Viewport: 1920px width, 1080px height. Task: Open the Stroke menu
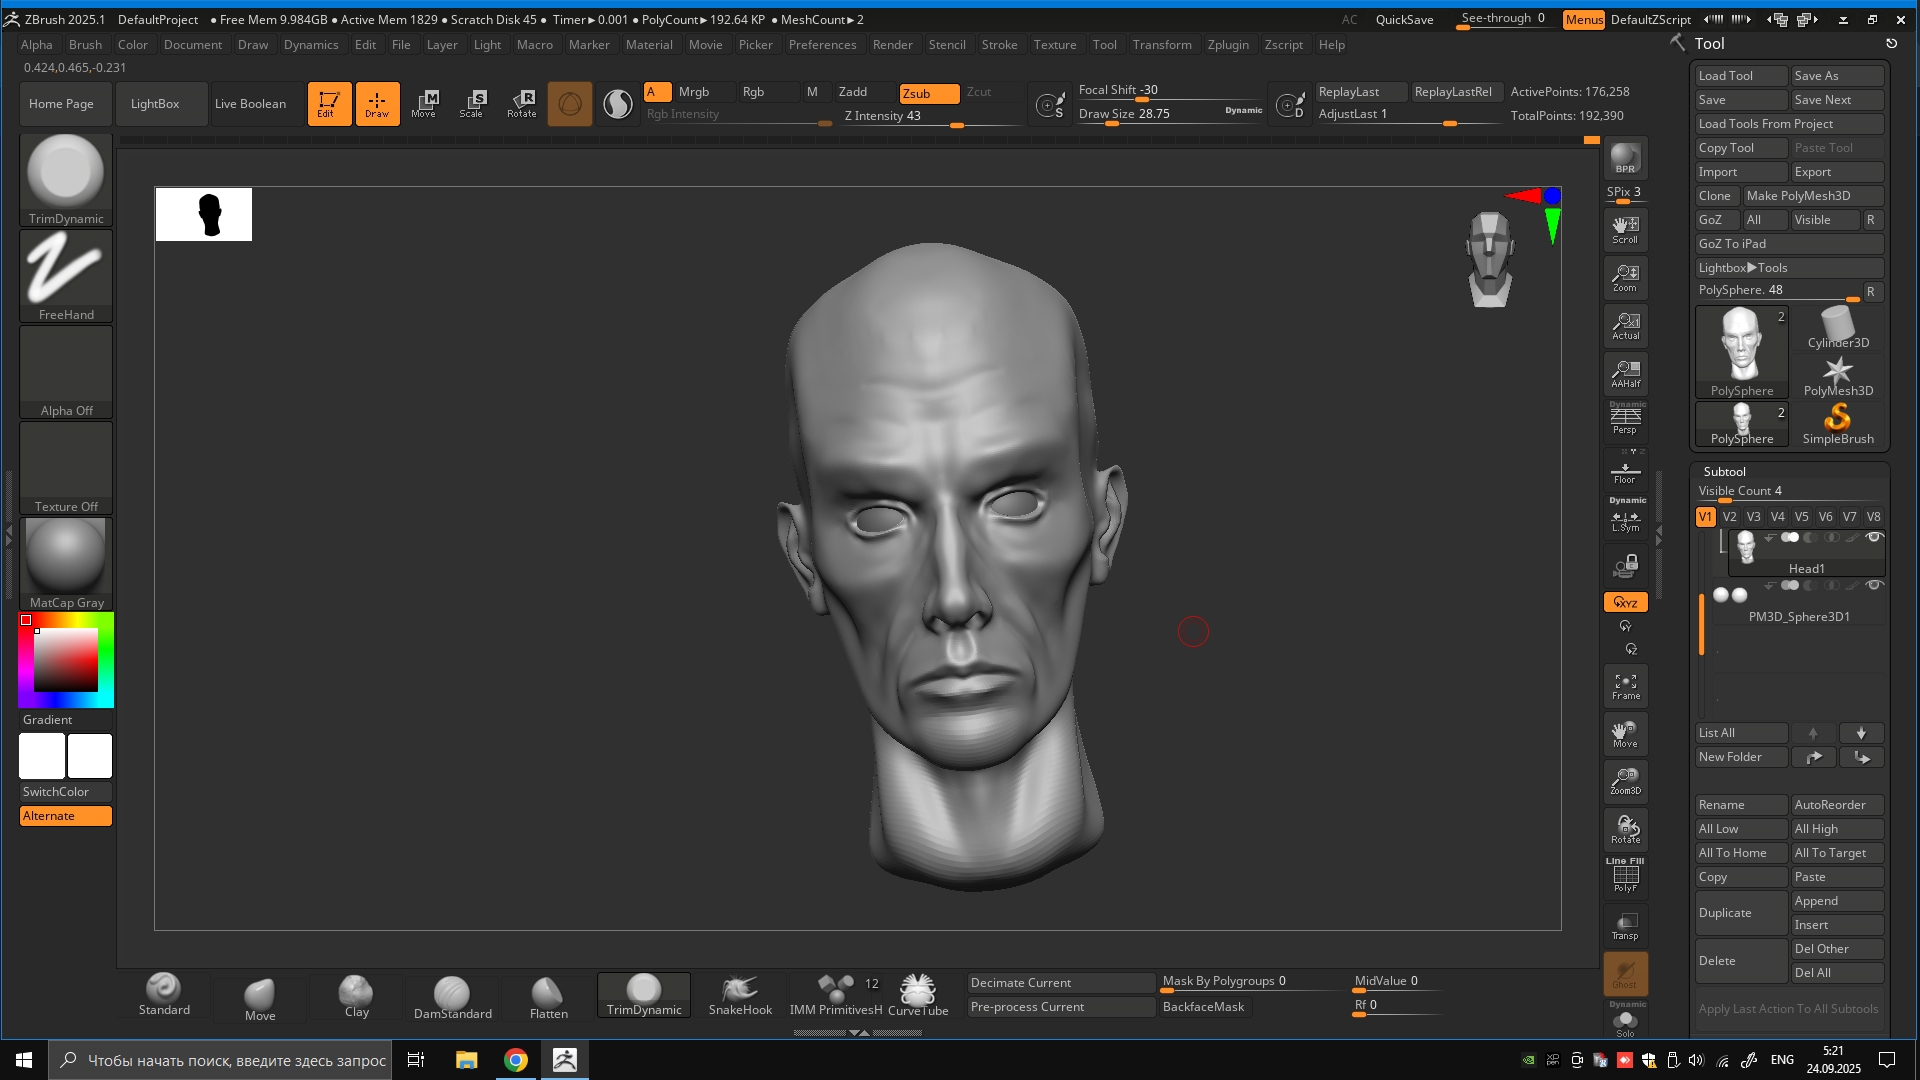click(x=999, y=45)
